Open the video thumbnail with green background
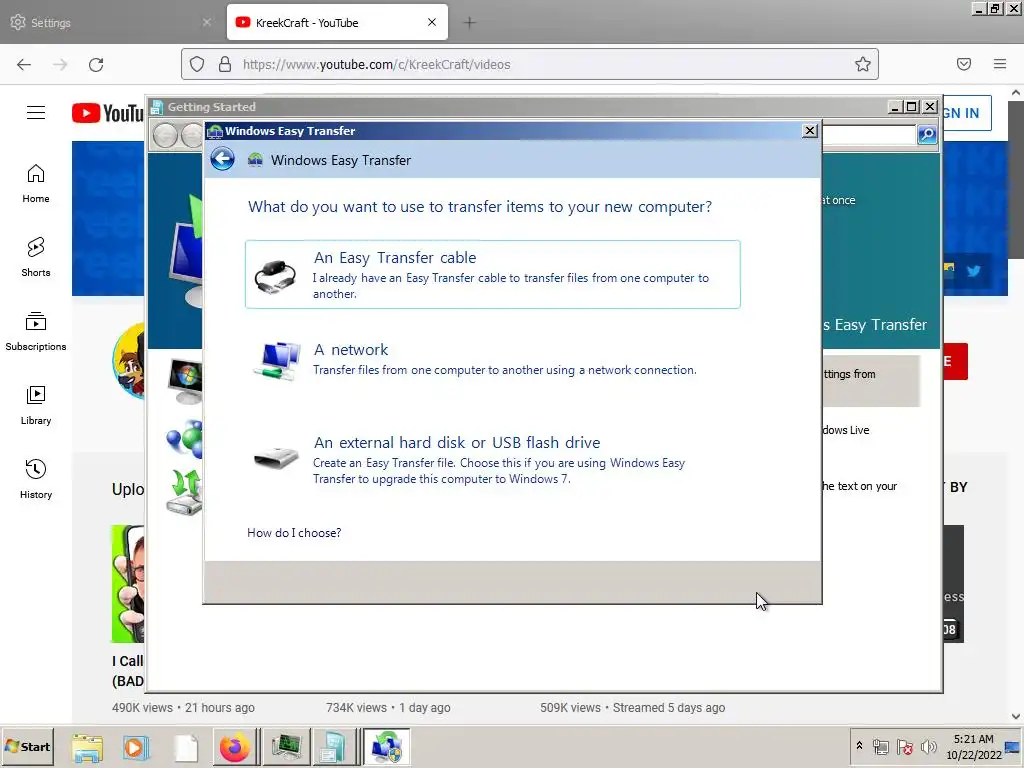The image size is (1024, 768). pos(128,584)
